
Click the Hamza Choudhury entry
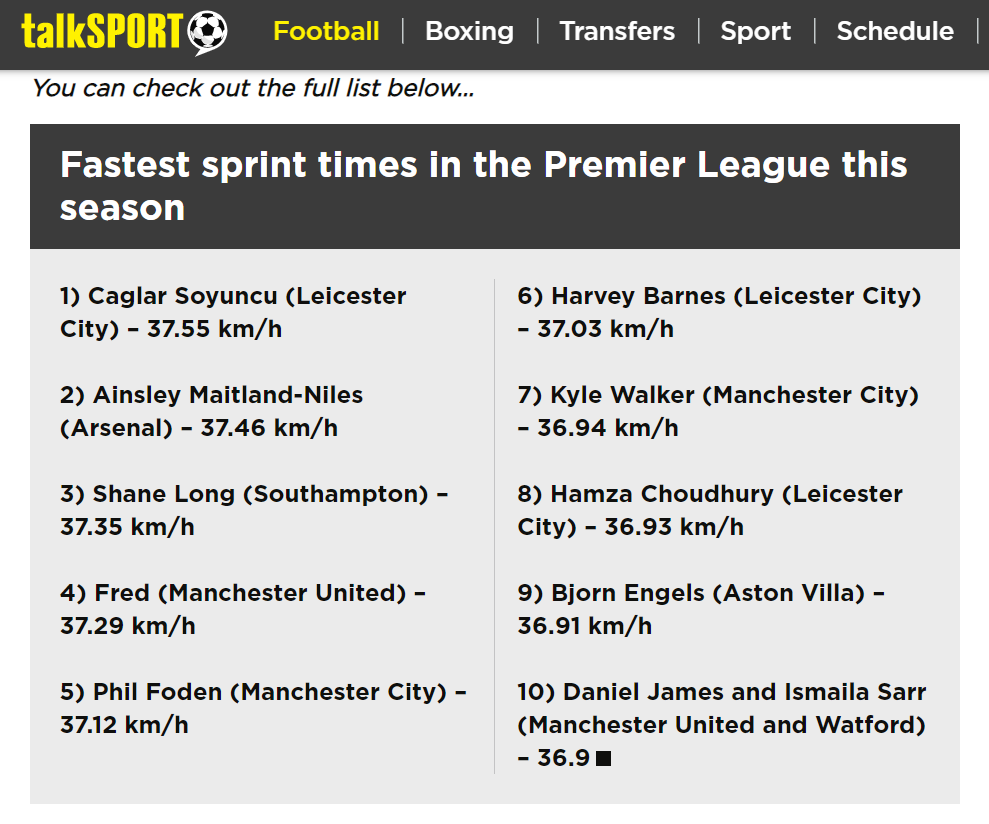(x=710, y=510)
